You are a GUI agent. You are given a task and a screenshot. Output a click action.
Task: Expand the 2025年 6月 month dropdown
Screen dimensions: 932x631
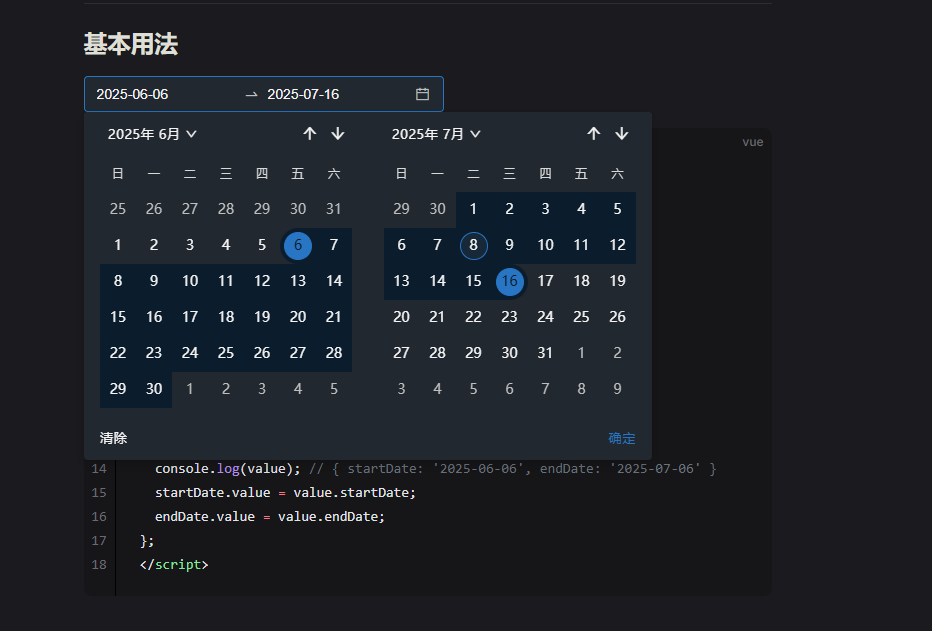pos(152,134)
